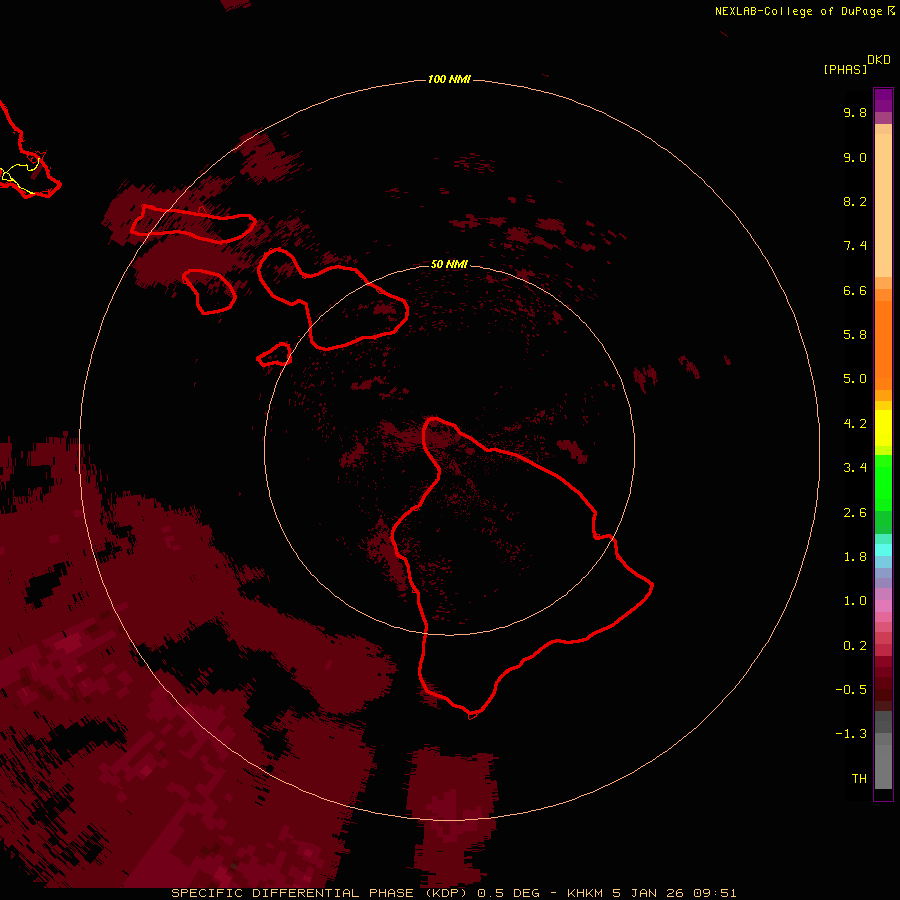
Task: Select the 8.2 value on color scale
Action: 855,201
